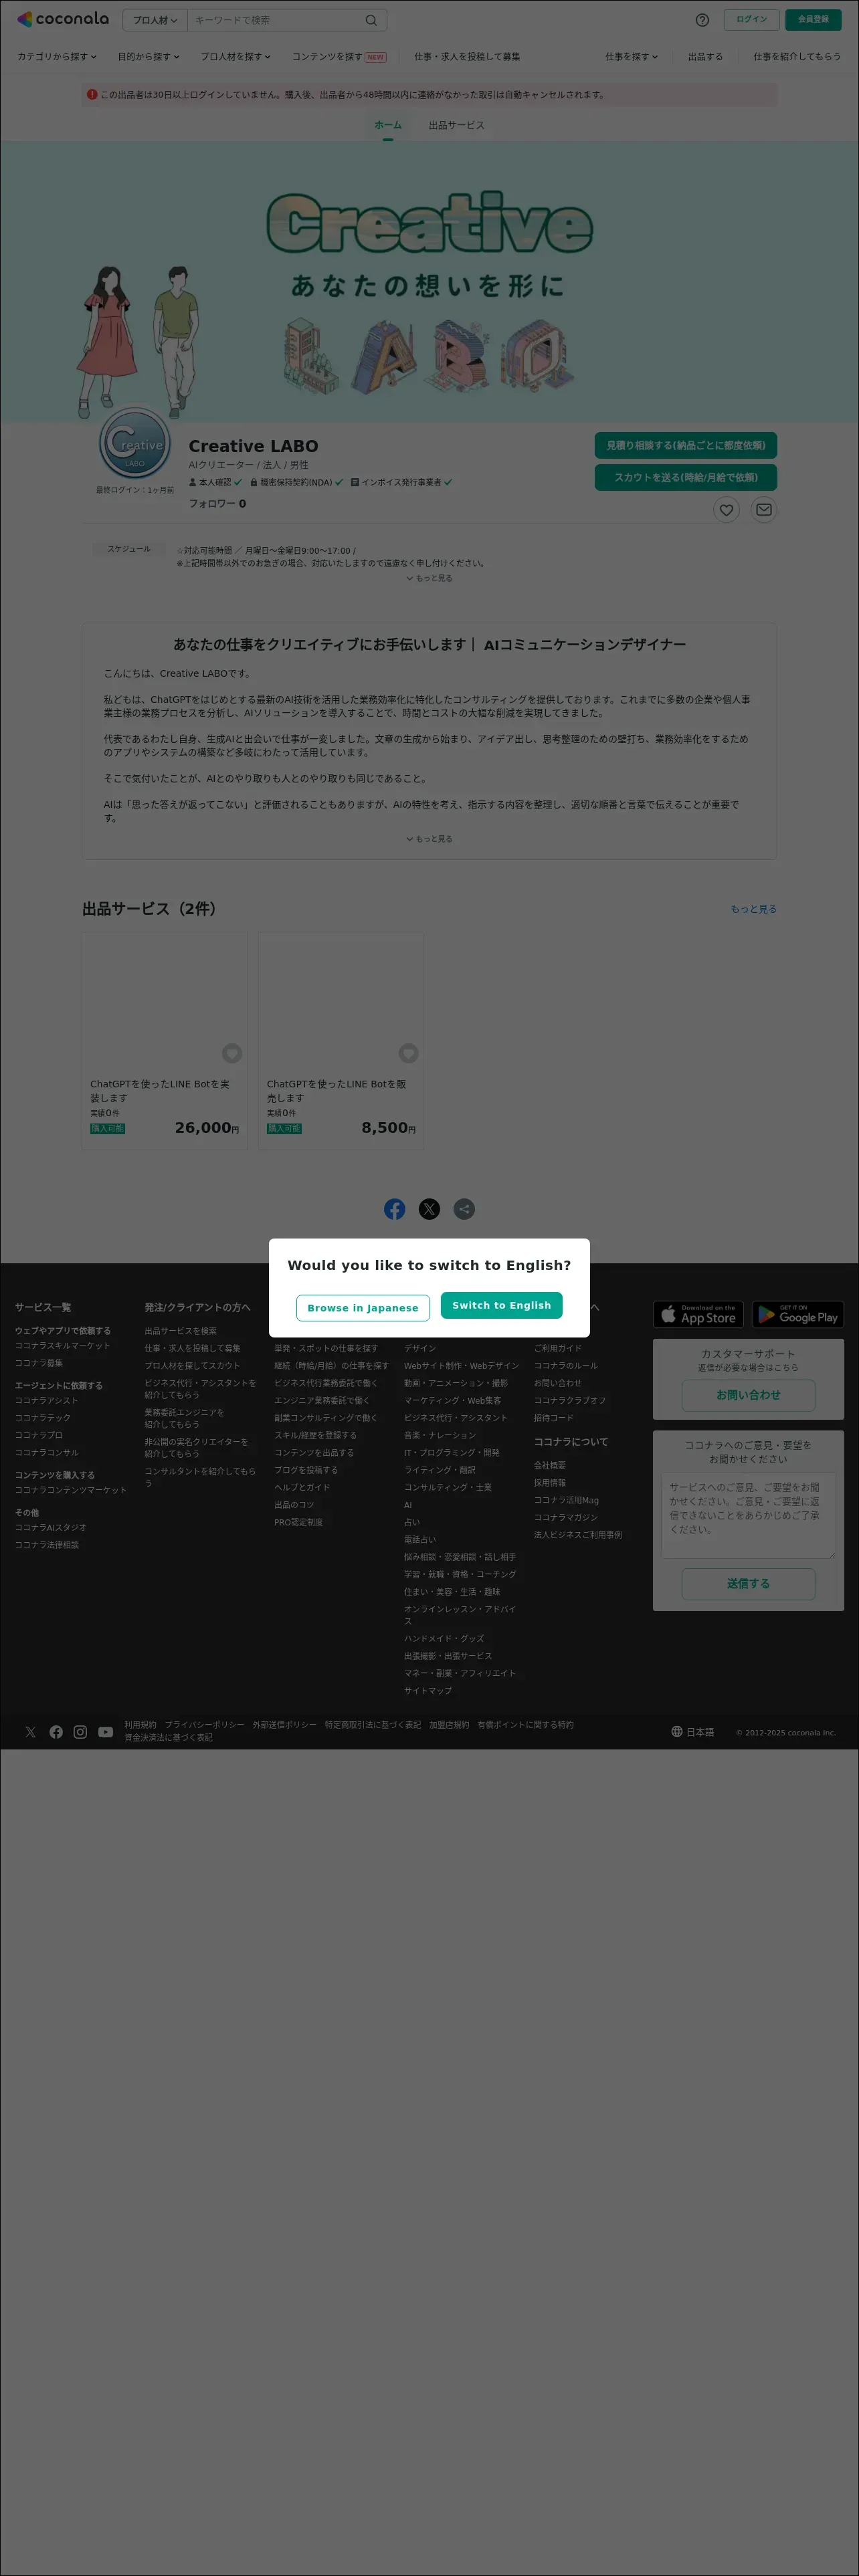859x2576 pixels.
Task: Click スカウトを送る button
Action: pyautogui.click(x=686, y=477)
